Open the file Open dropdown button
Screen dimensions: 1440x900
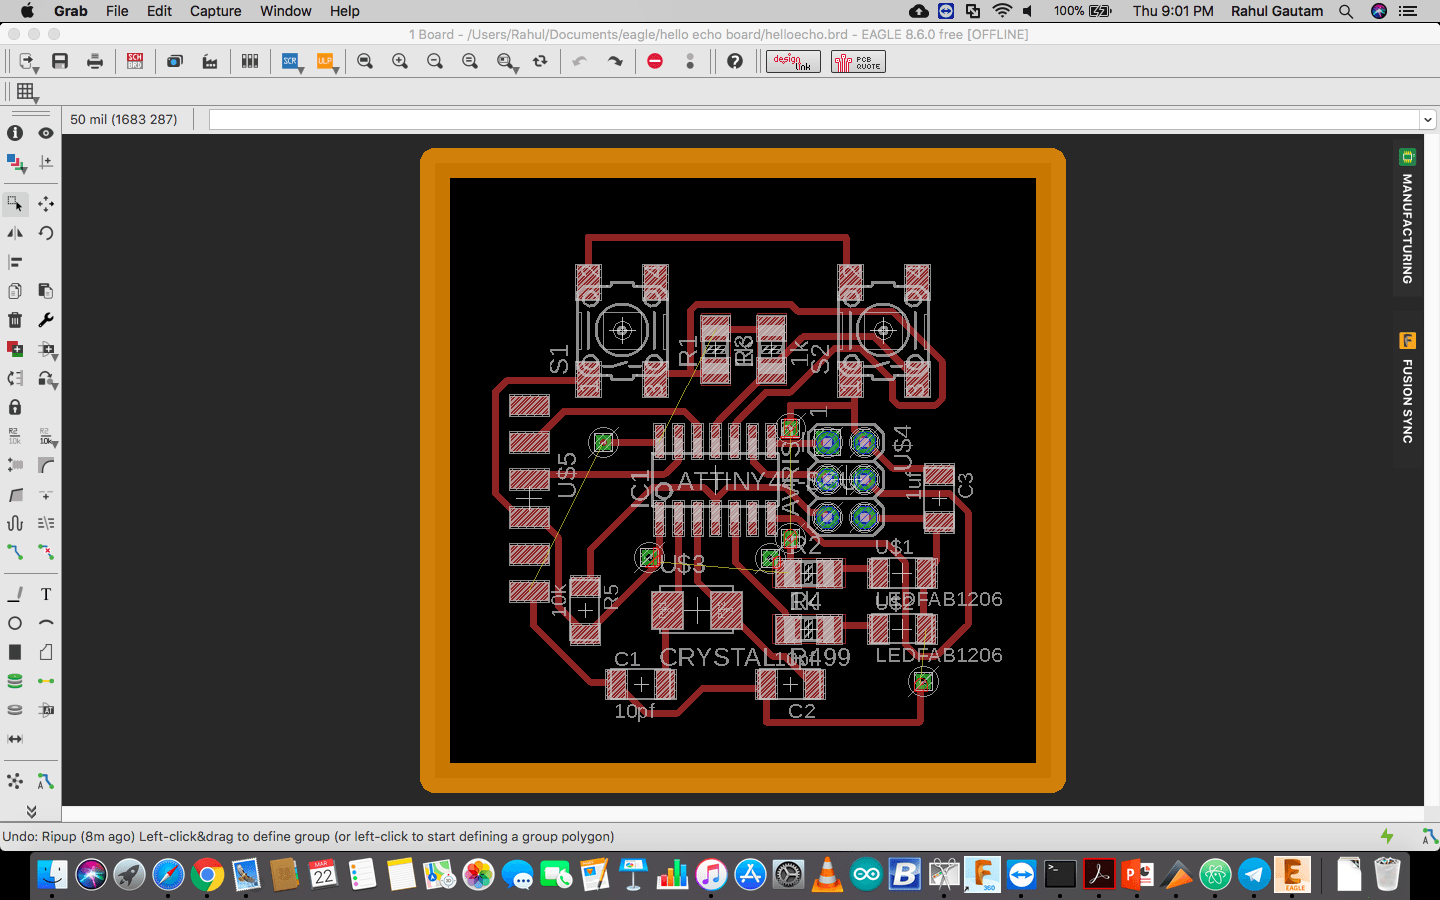pyautogui.click(x=28, y=62)
